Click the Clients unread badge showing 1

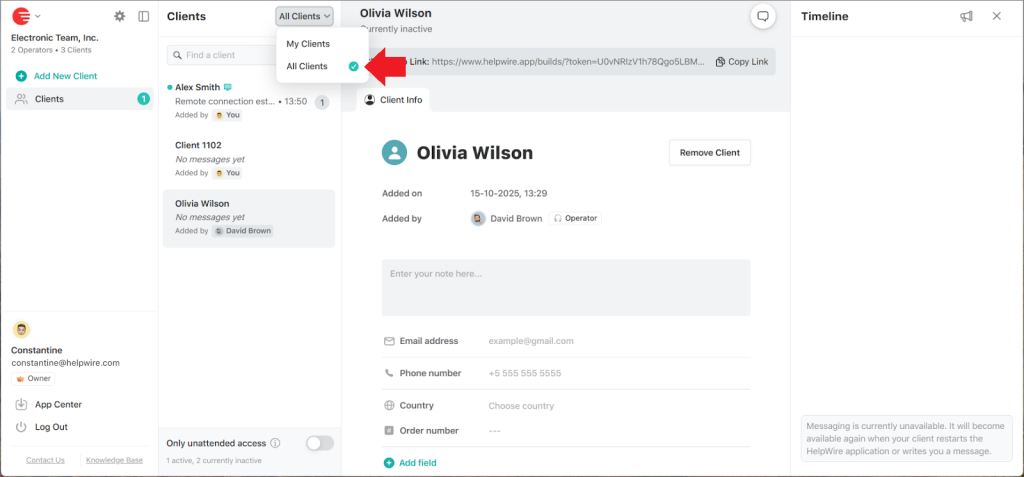[x=143, y=99]
